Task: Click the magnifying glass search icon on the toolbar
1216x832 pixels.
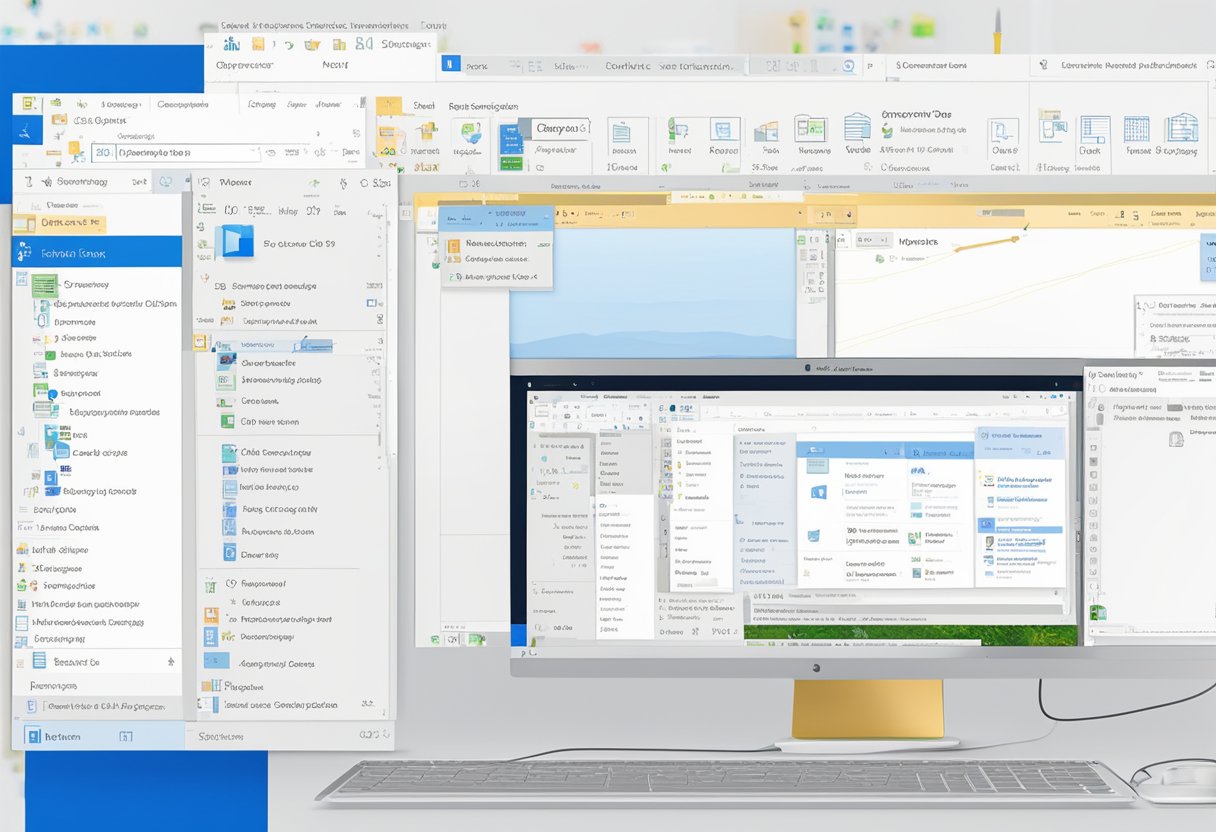Action: point(849,65)
